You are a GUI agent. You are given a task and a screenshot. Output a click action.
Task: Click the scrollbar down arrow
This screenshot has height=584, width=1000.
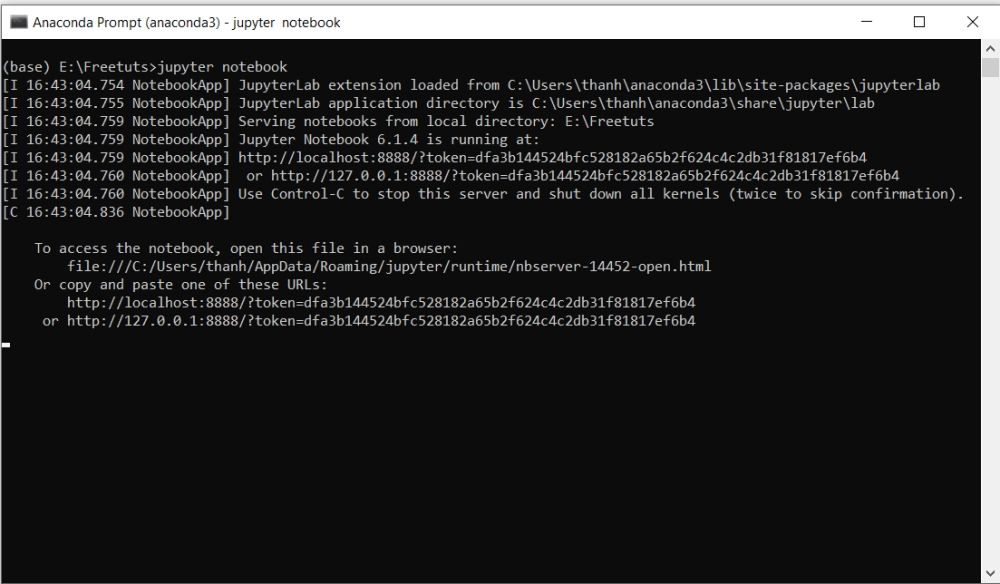point(990,574)
